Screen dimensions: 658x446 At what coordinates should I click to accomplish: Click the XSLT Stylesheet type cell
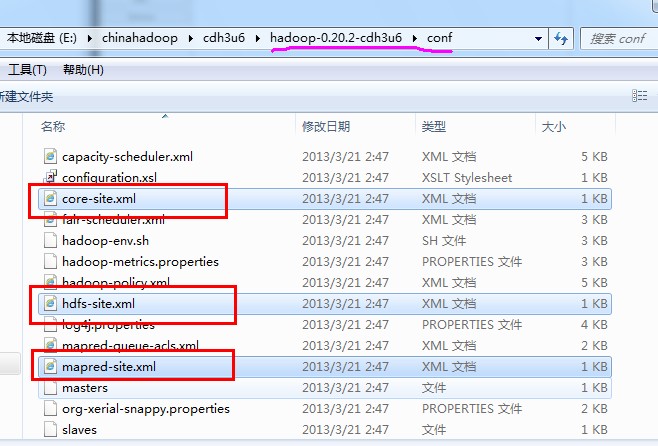pos(467,177)
